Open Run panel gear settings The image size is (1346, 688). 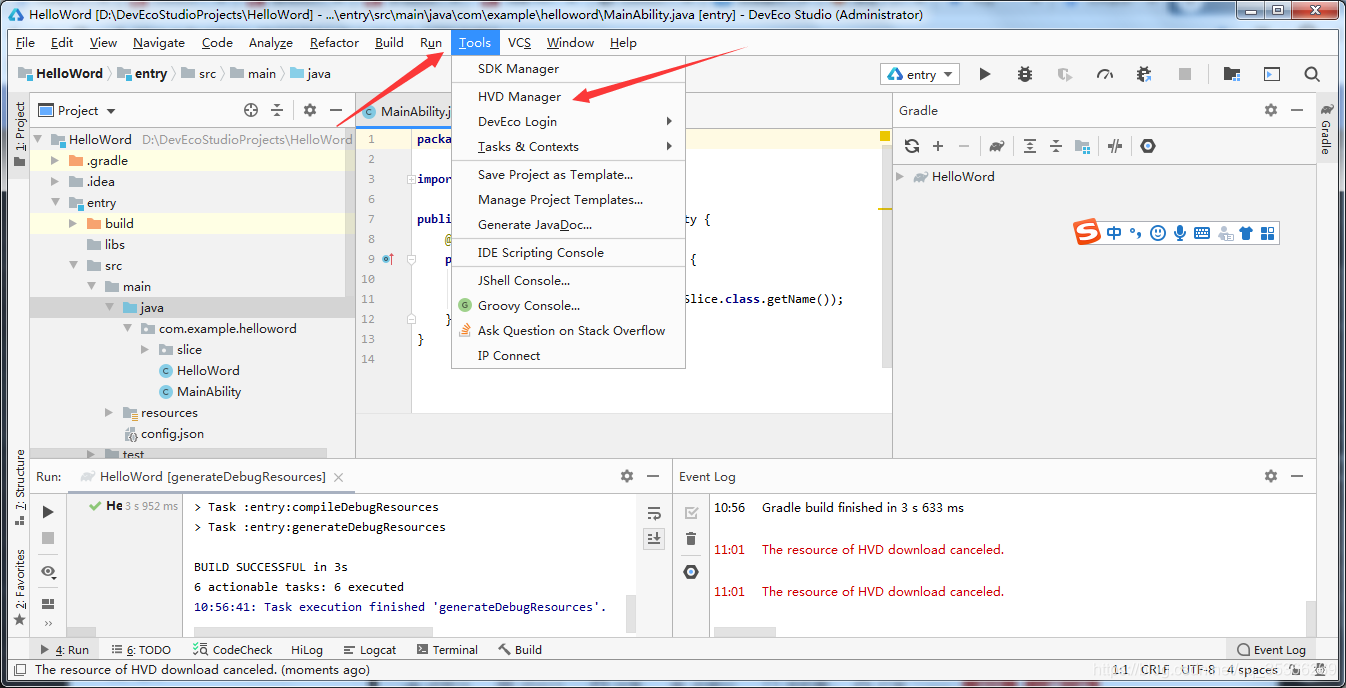(627, 476)
